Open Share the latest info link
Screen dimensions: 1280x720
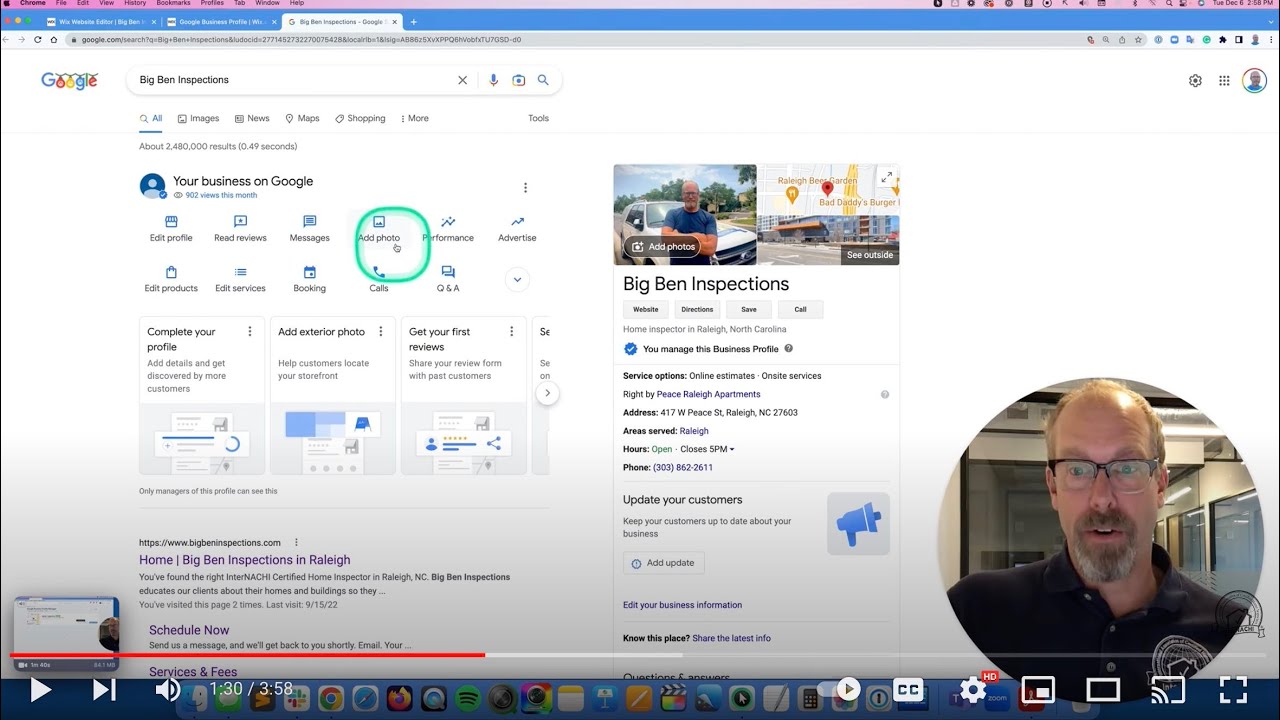731,638
